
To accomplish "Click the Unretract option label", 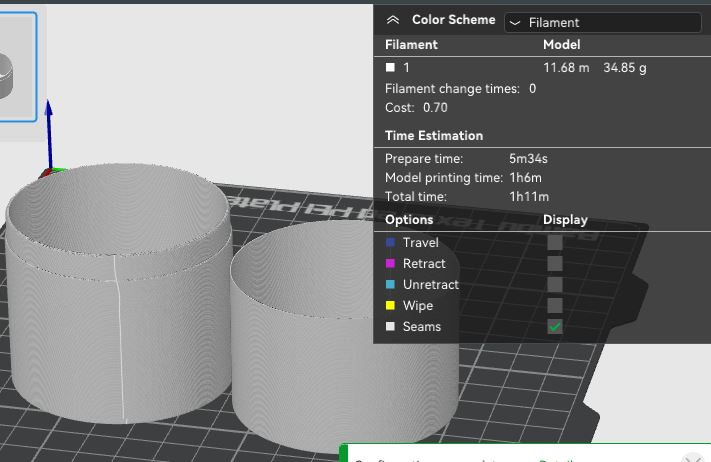I will click(x=431, y=284).
